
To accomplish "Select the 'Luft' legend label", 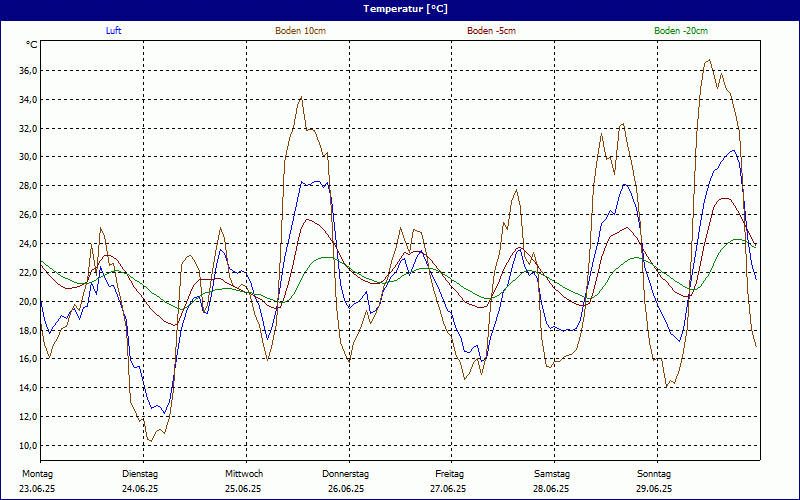I will [x=113, y=31].
